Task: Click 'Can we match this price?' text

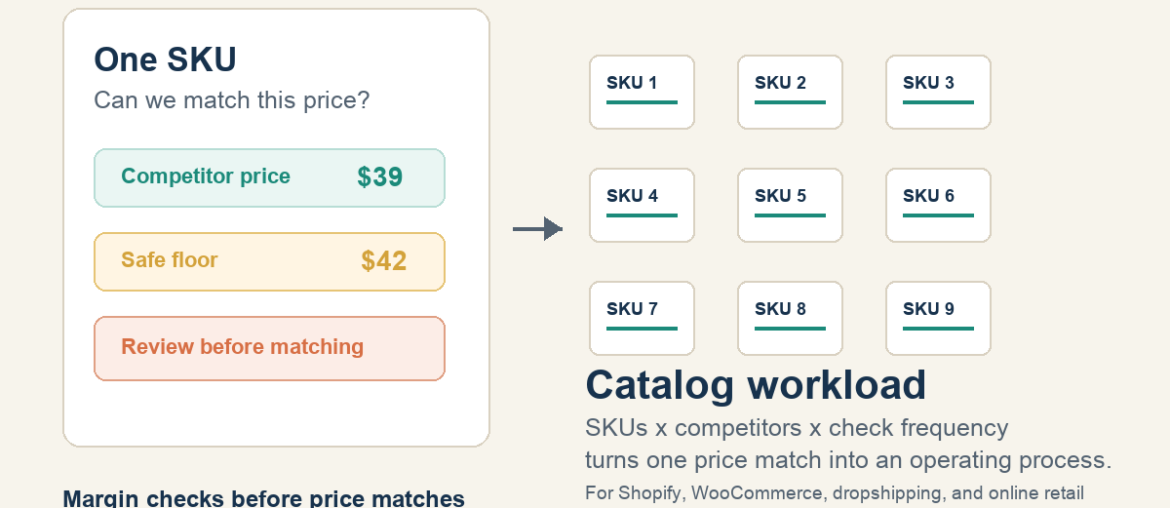Action: coord(231,100)
